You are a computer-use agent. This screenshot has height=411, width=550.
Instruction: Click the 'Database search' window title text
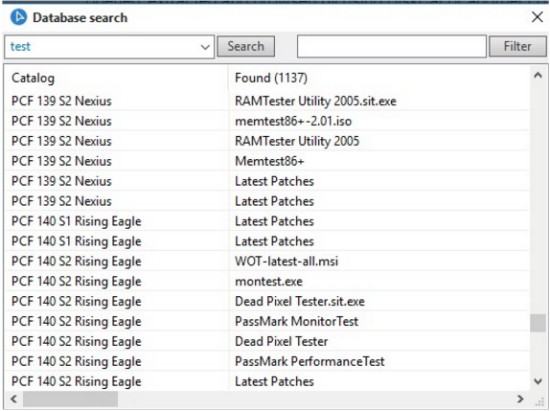pyautogui.click(x=80, y=18)
